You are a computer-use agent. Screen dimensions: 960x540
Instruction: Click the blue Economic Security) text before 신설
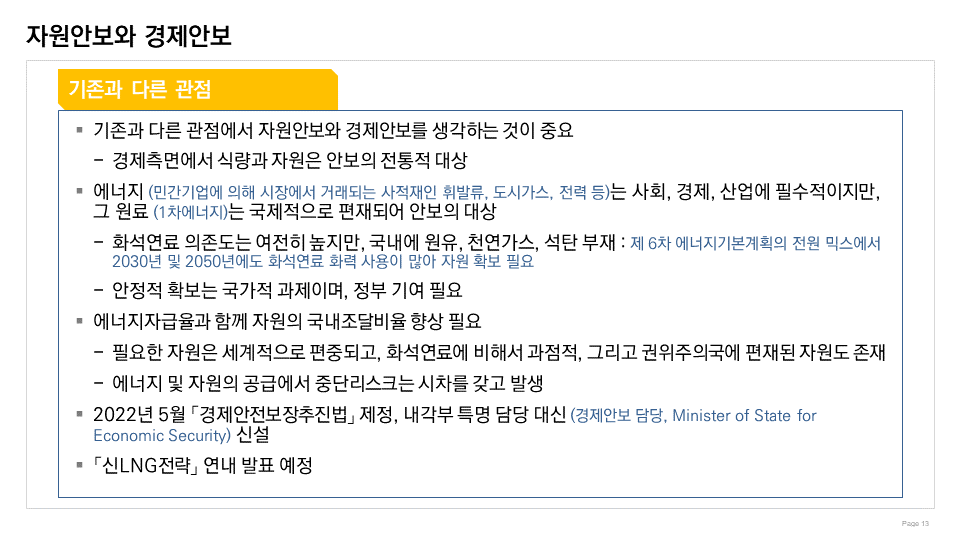click(162, 436)
